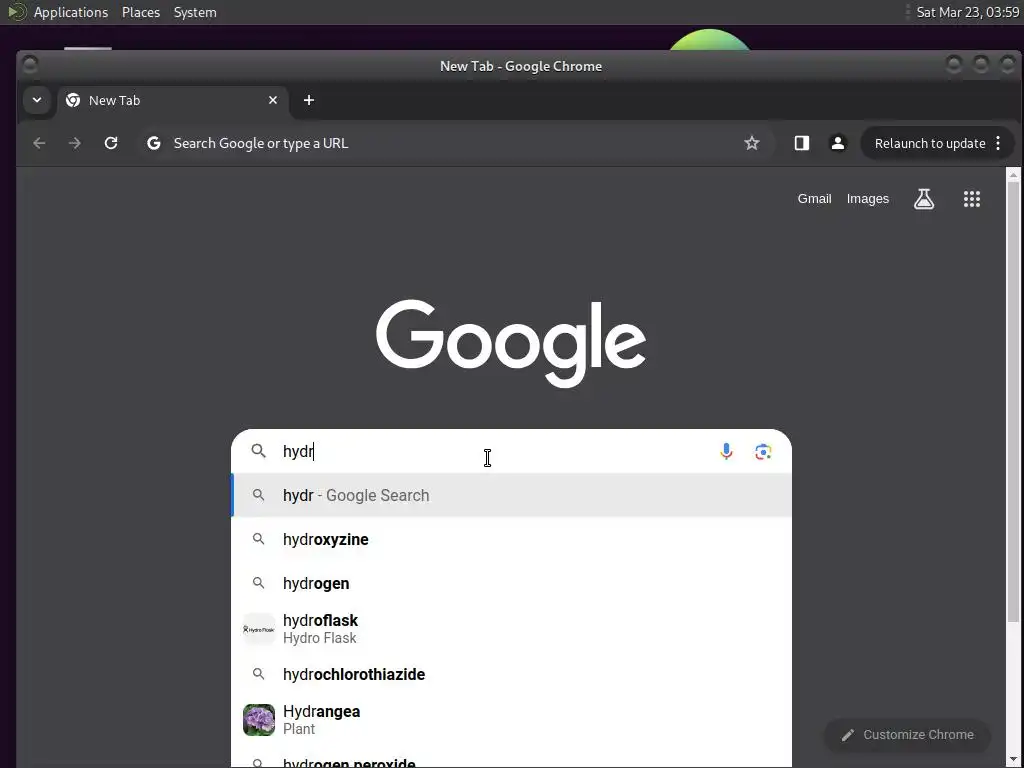This screenshot has width=1024, height=768.
Task: Click the clock showing Sat Mar 23
Action: 967,12
